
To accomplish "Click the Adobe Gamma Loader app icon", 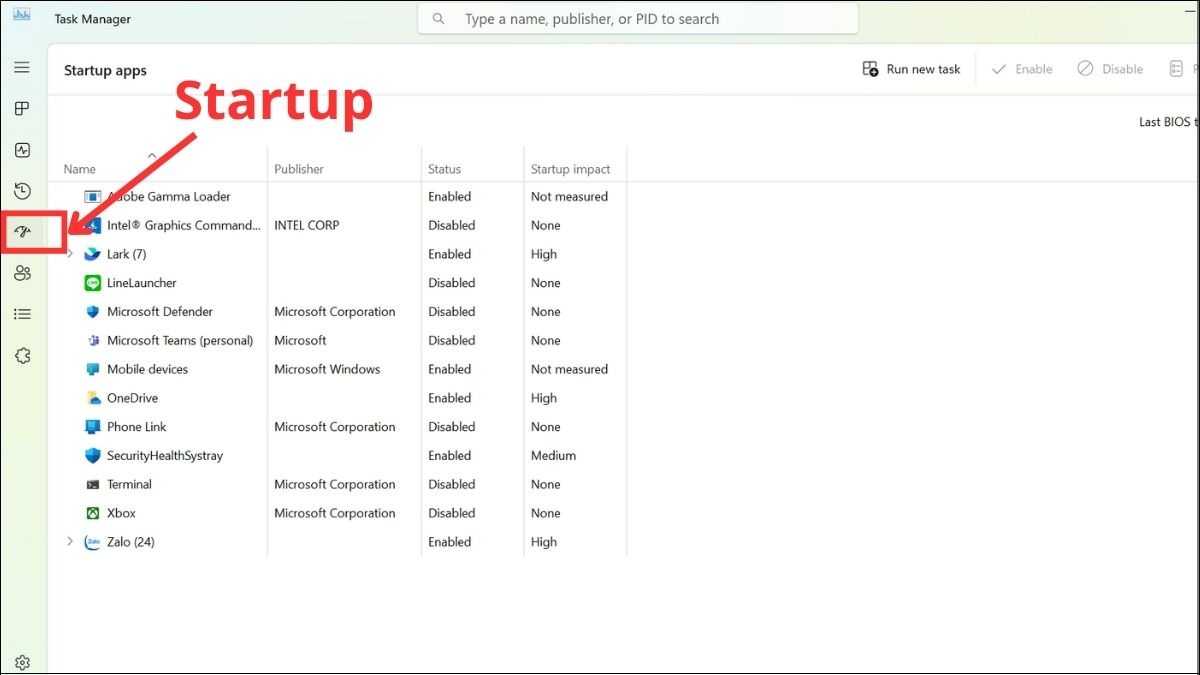I will point(93,197).
